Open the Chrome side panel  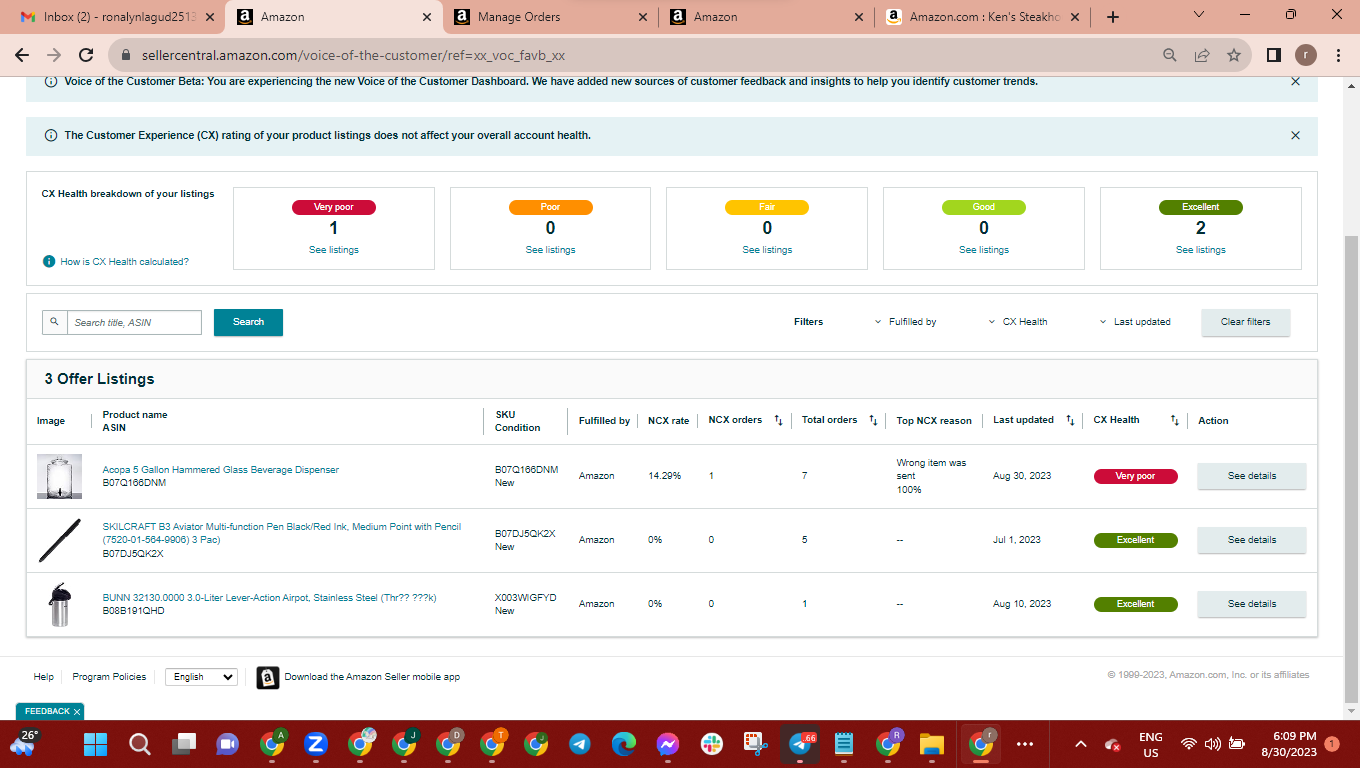coord(1274,55)
